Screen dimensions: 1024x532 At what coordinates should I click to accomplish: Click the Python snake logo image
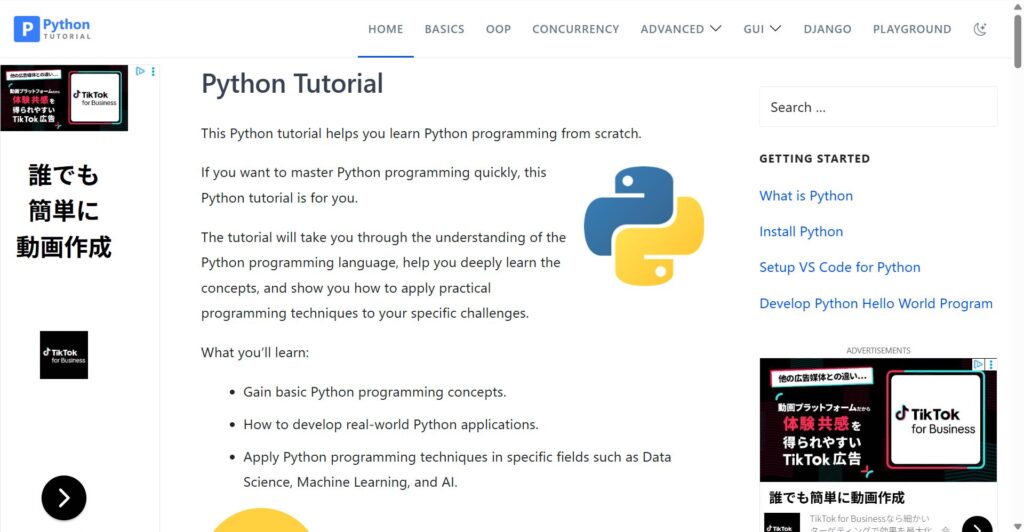click(x=644, y=226)
